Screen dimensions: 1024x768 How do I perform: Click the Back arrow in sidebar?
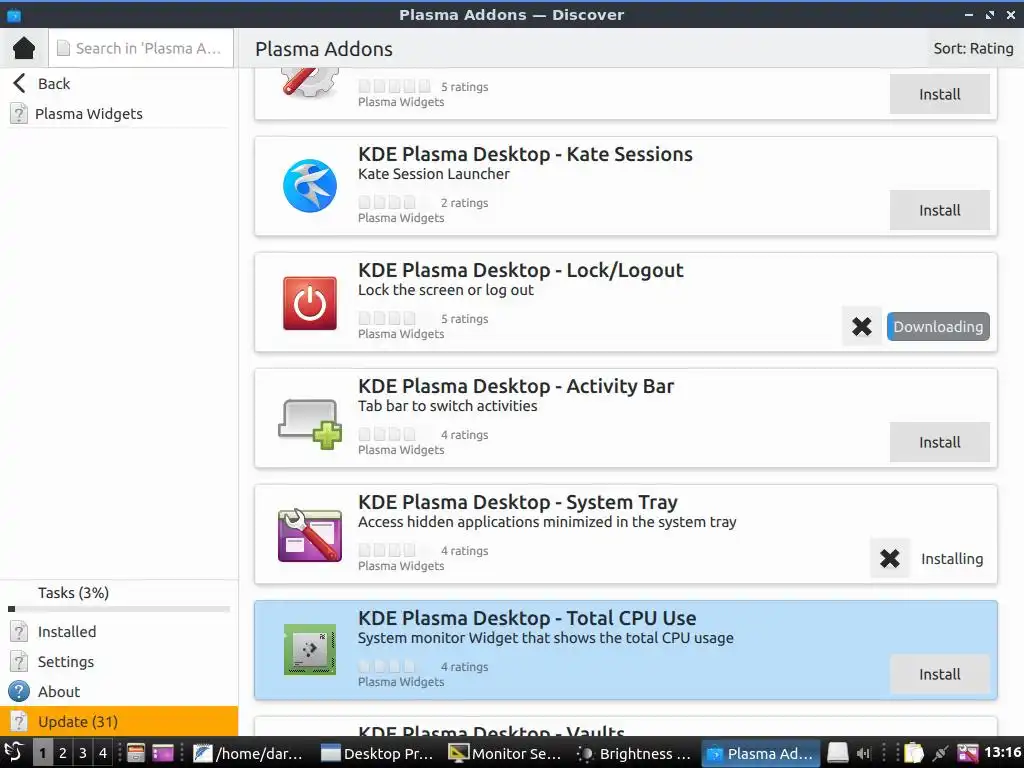click(20, 84)
